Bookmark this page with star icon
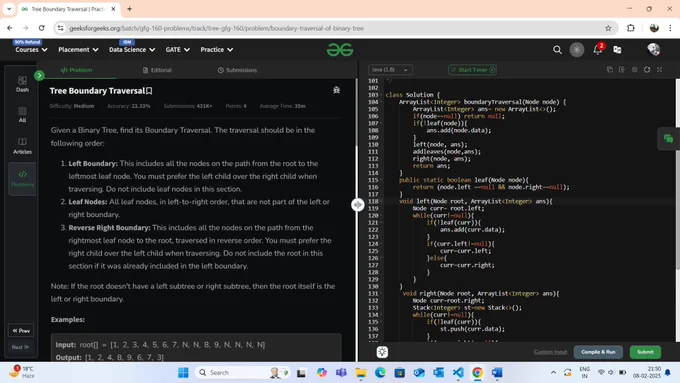 pyautogui.click(x=608, y=28)
